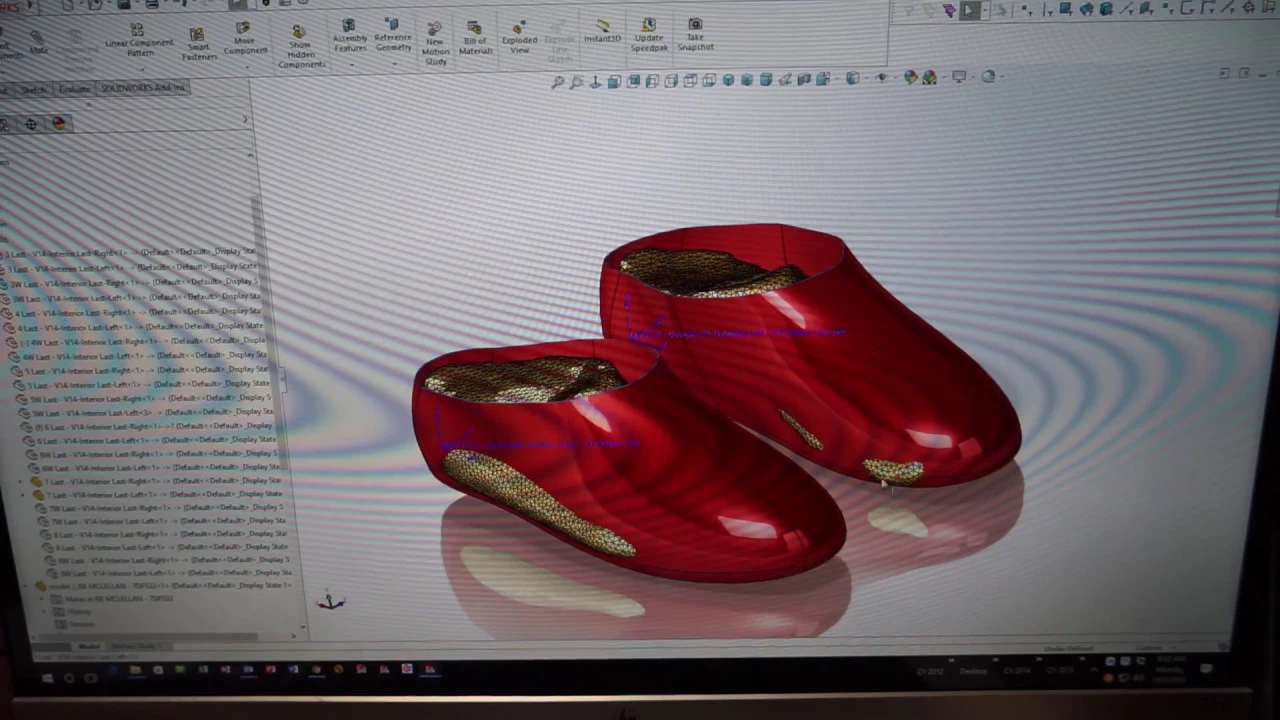Expand 7 Last Interior Last-Left component
1280x720 pixels.
click(x=24, y=495)
